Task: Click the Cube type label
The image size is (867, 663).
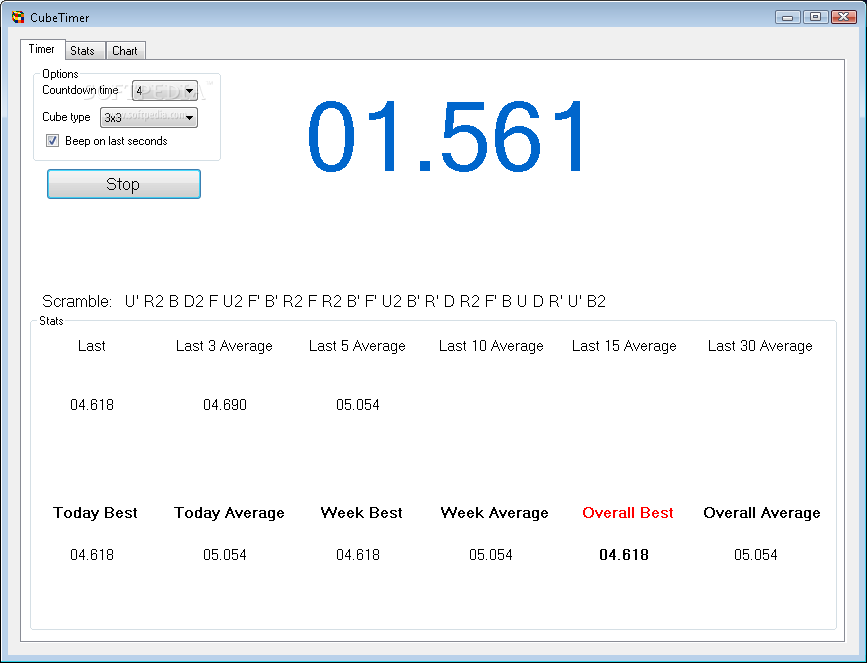Action: click(x=66, y=117)
